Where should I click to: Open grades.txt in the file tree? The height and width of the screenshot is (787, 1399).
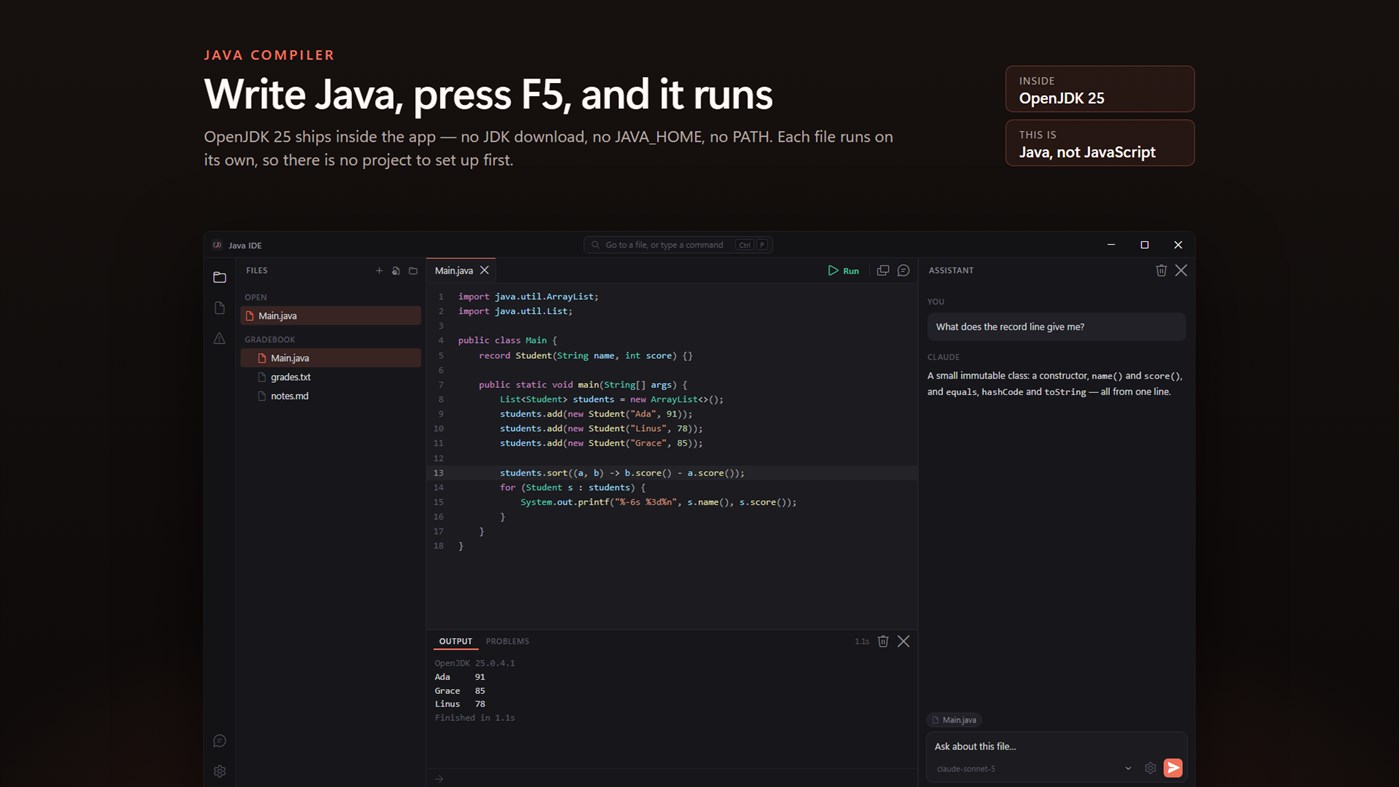point(330,377)
